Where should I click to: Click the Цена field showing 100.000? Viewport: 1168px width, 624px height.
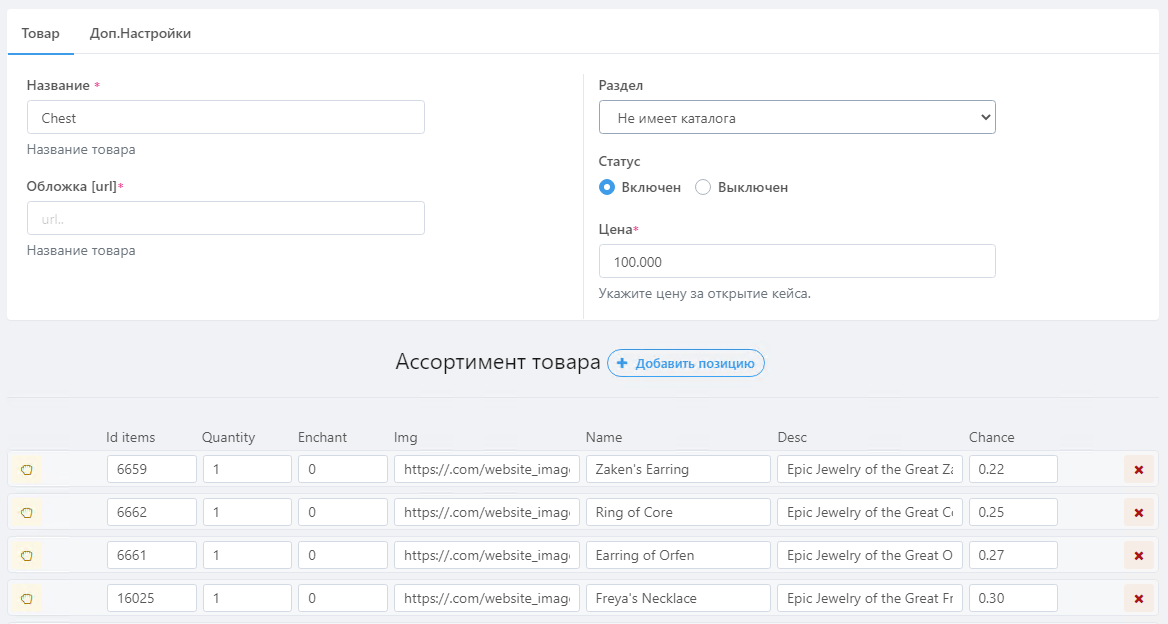[x=797, y=261]
